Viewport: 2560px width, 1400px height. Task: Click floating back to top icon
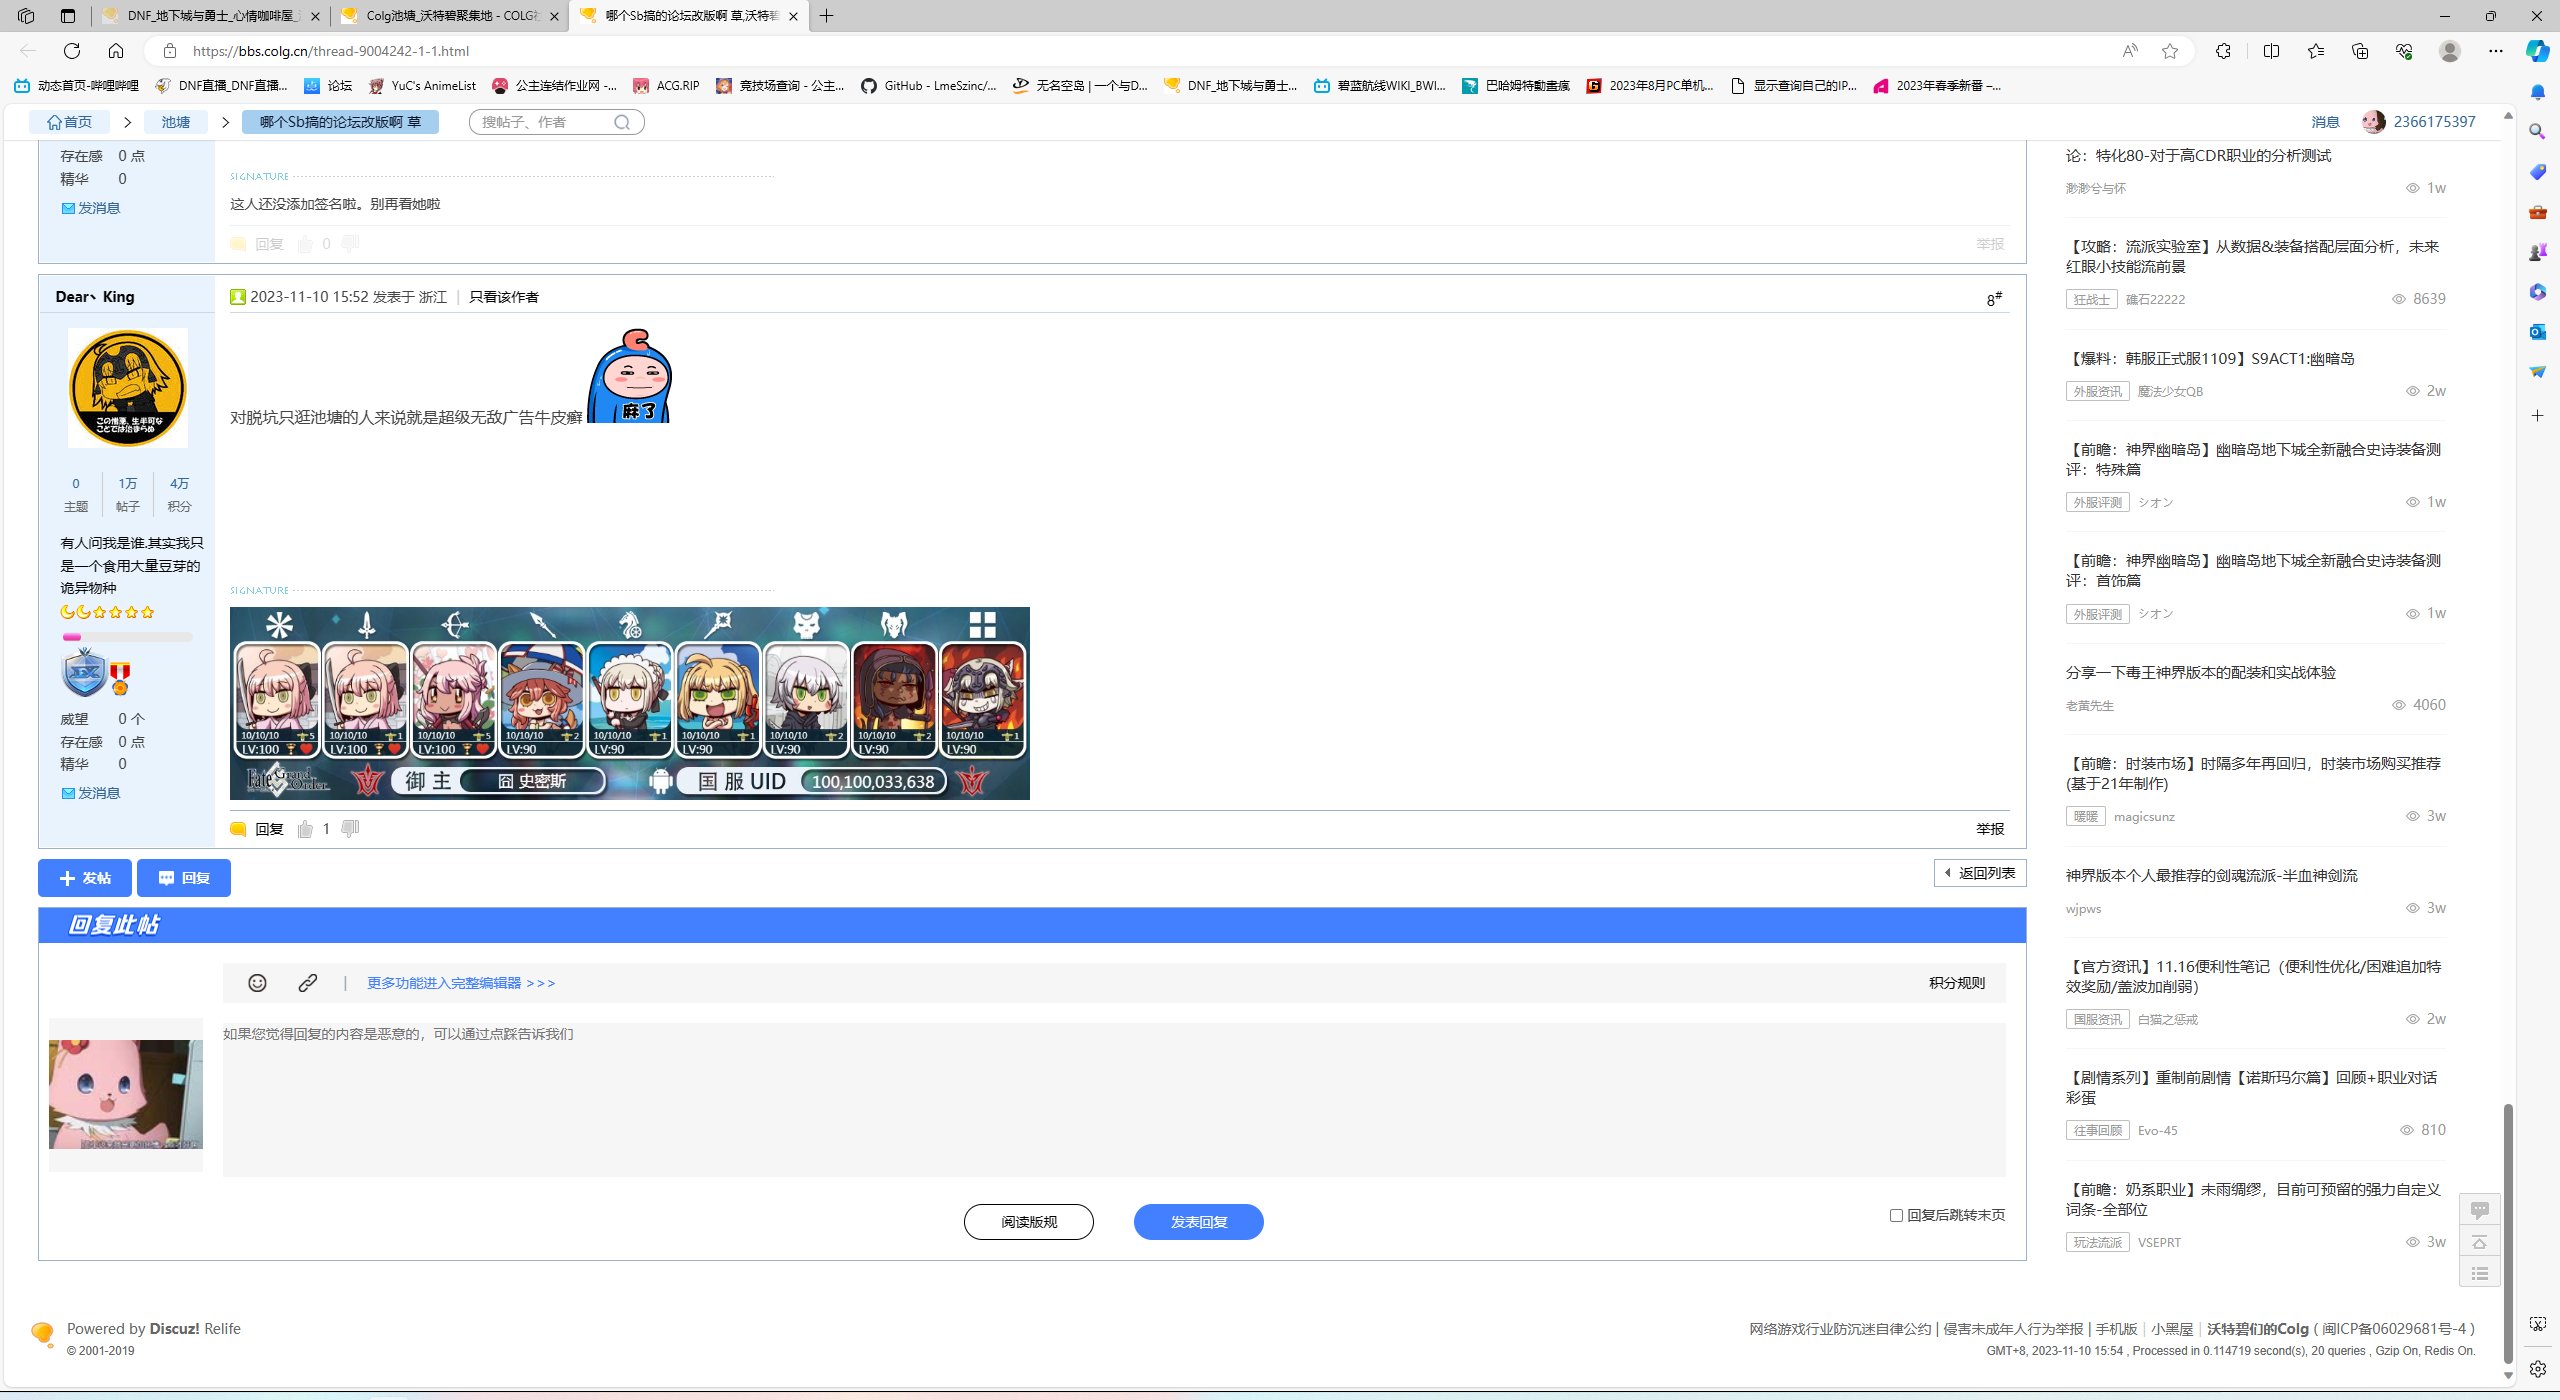coord(2480,1242)
